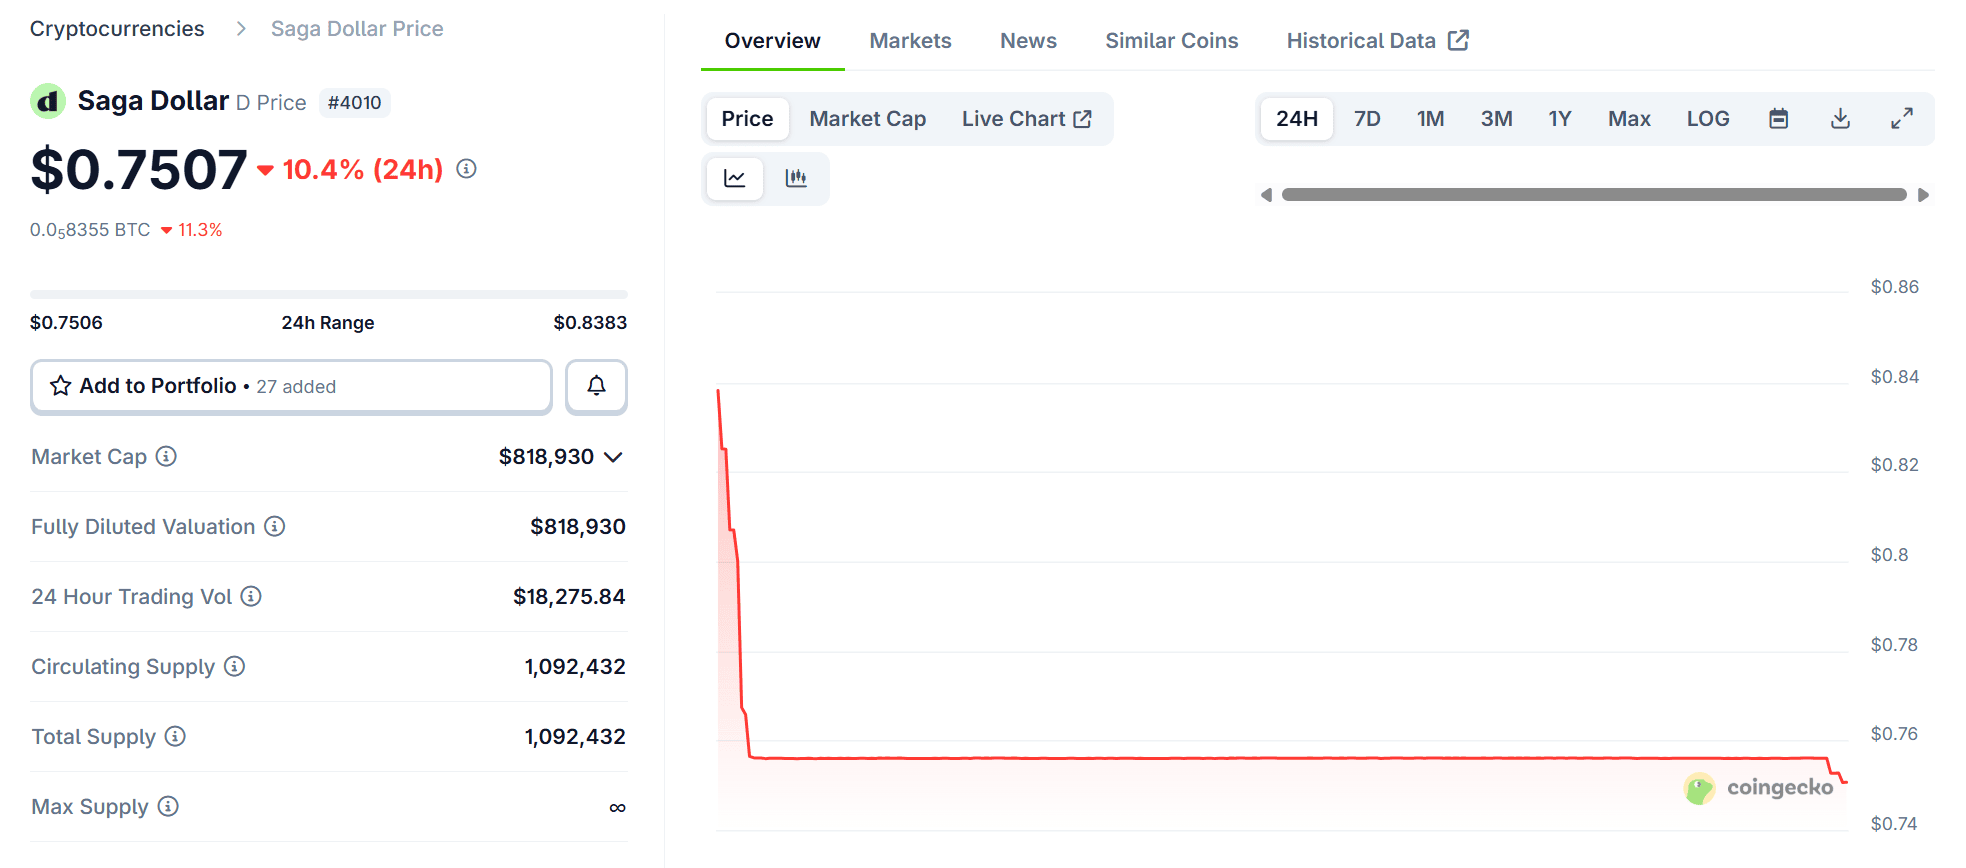The image size is (1966, 868).
Task: Open the price alert bell
Action: tap(596, 386)
